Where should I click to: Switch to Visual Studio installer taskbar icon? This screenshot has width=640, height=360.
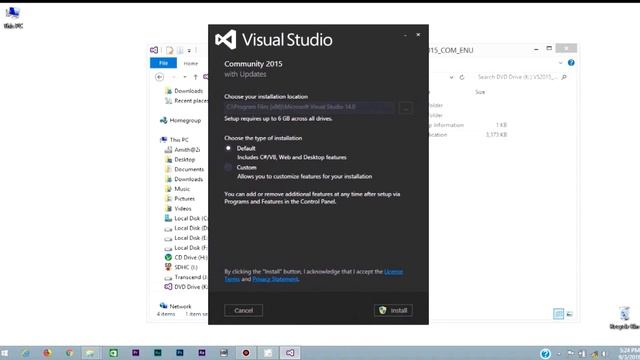(290, 353)
